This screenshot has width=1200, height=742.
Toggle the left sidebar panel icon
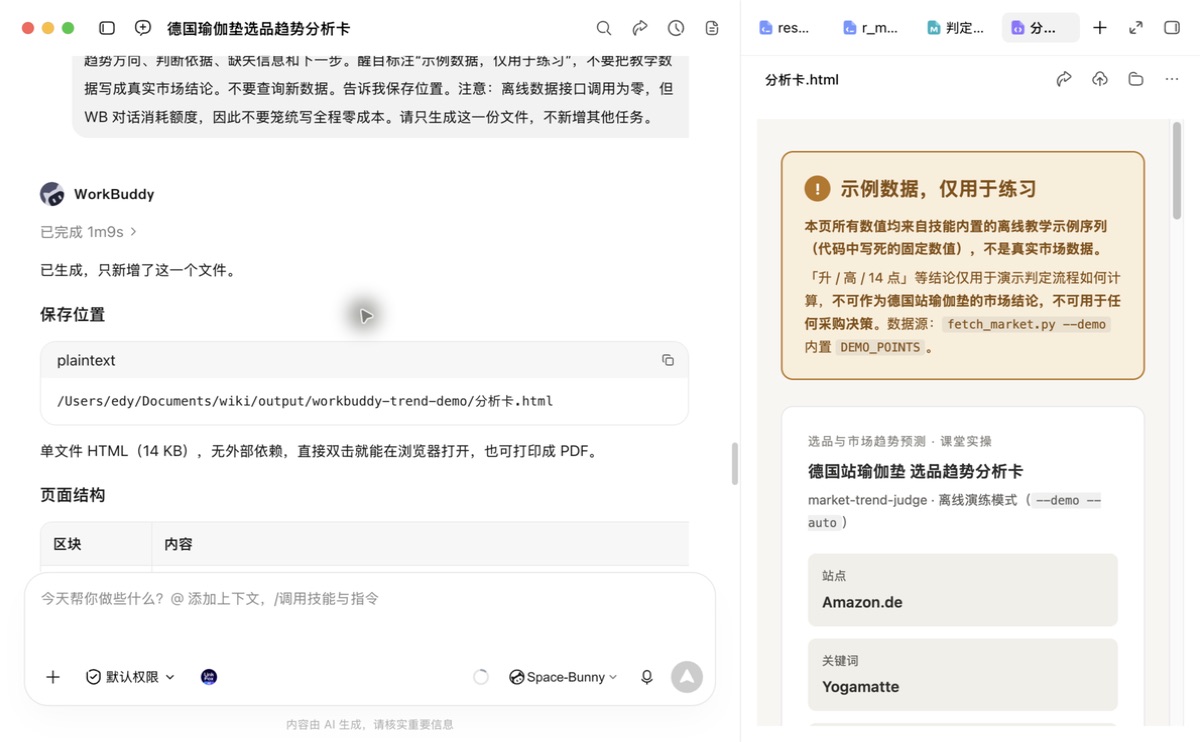pos(107,28)
